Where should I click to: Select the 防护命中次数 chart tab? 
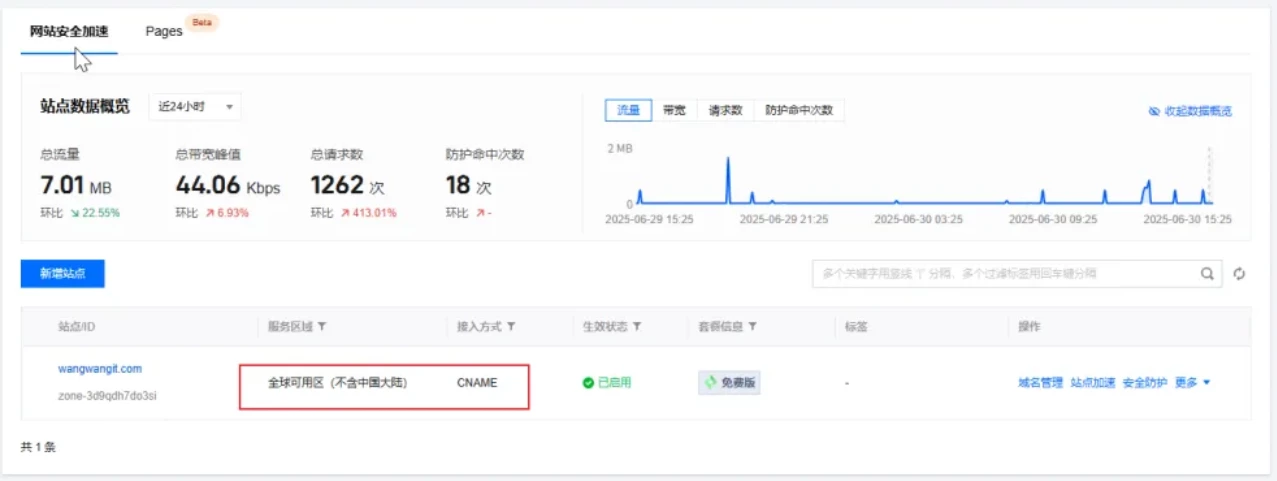coord(799,110)
